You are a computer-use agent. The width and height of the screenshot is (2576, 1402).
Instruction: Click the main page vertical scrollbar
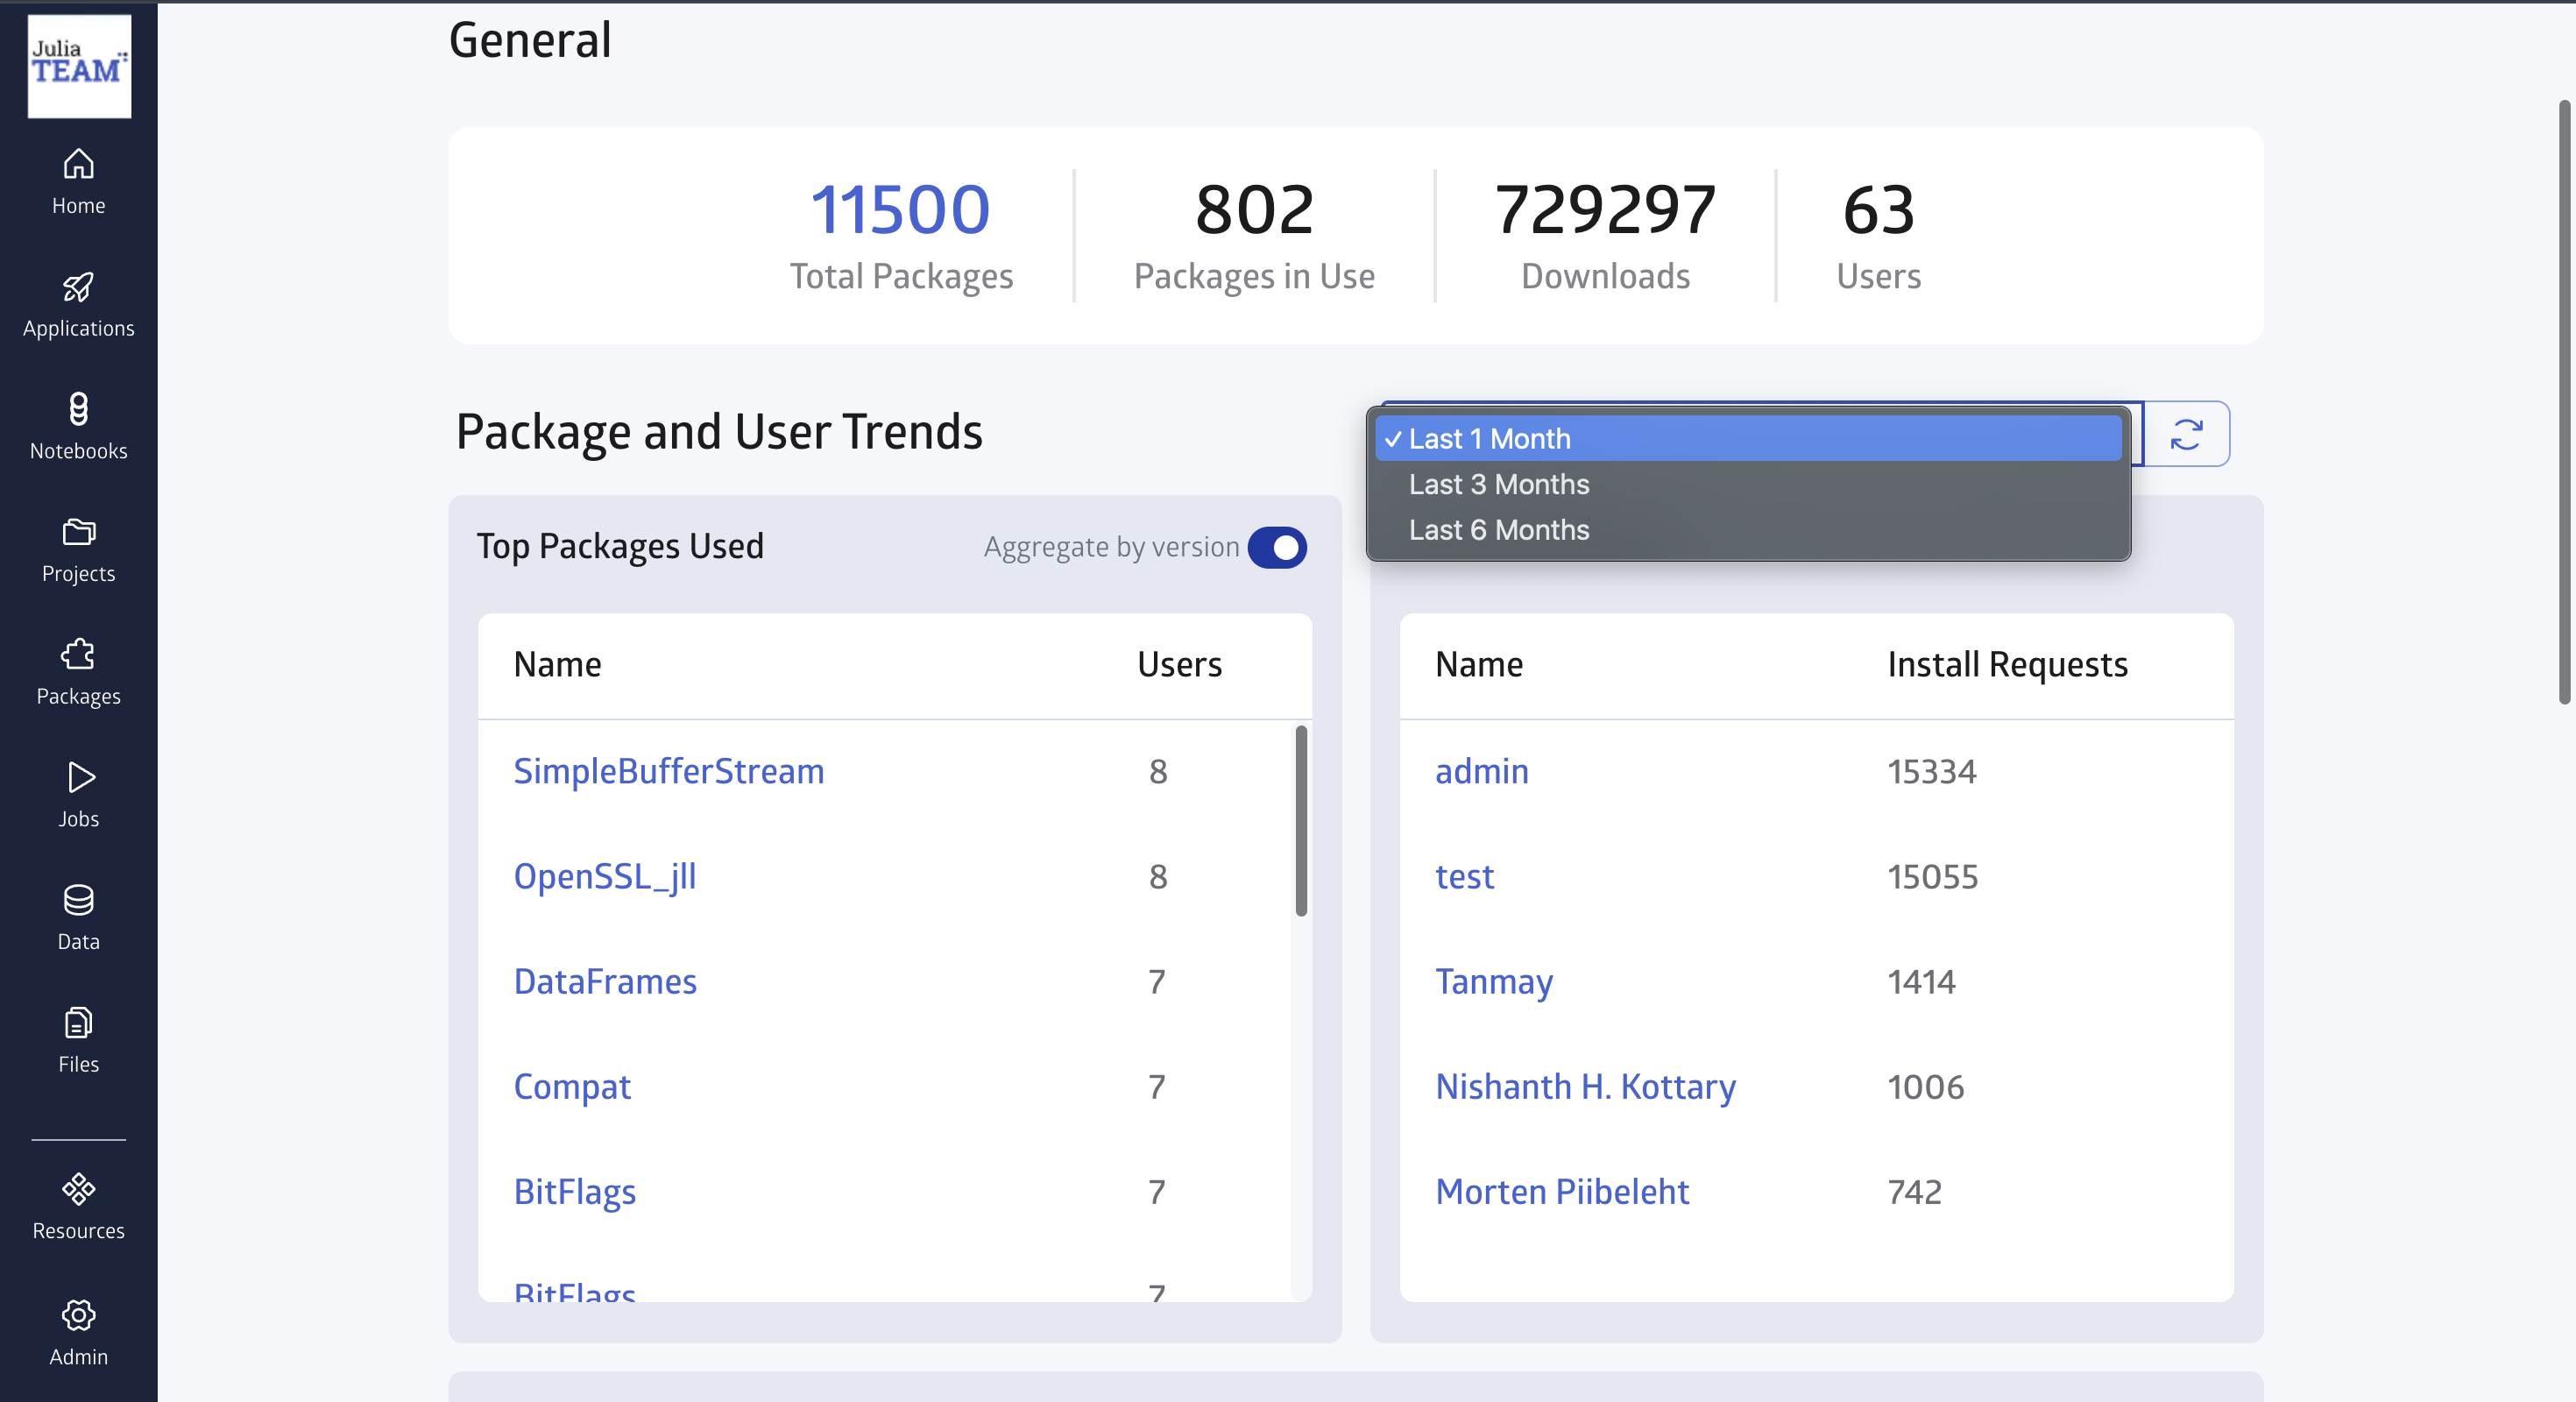(x=2563, y=402)
